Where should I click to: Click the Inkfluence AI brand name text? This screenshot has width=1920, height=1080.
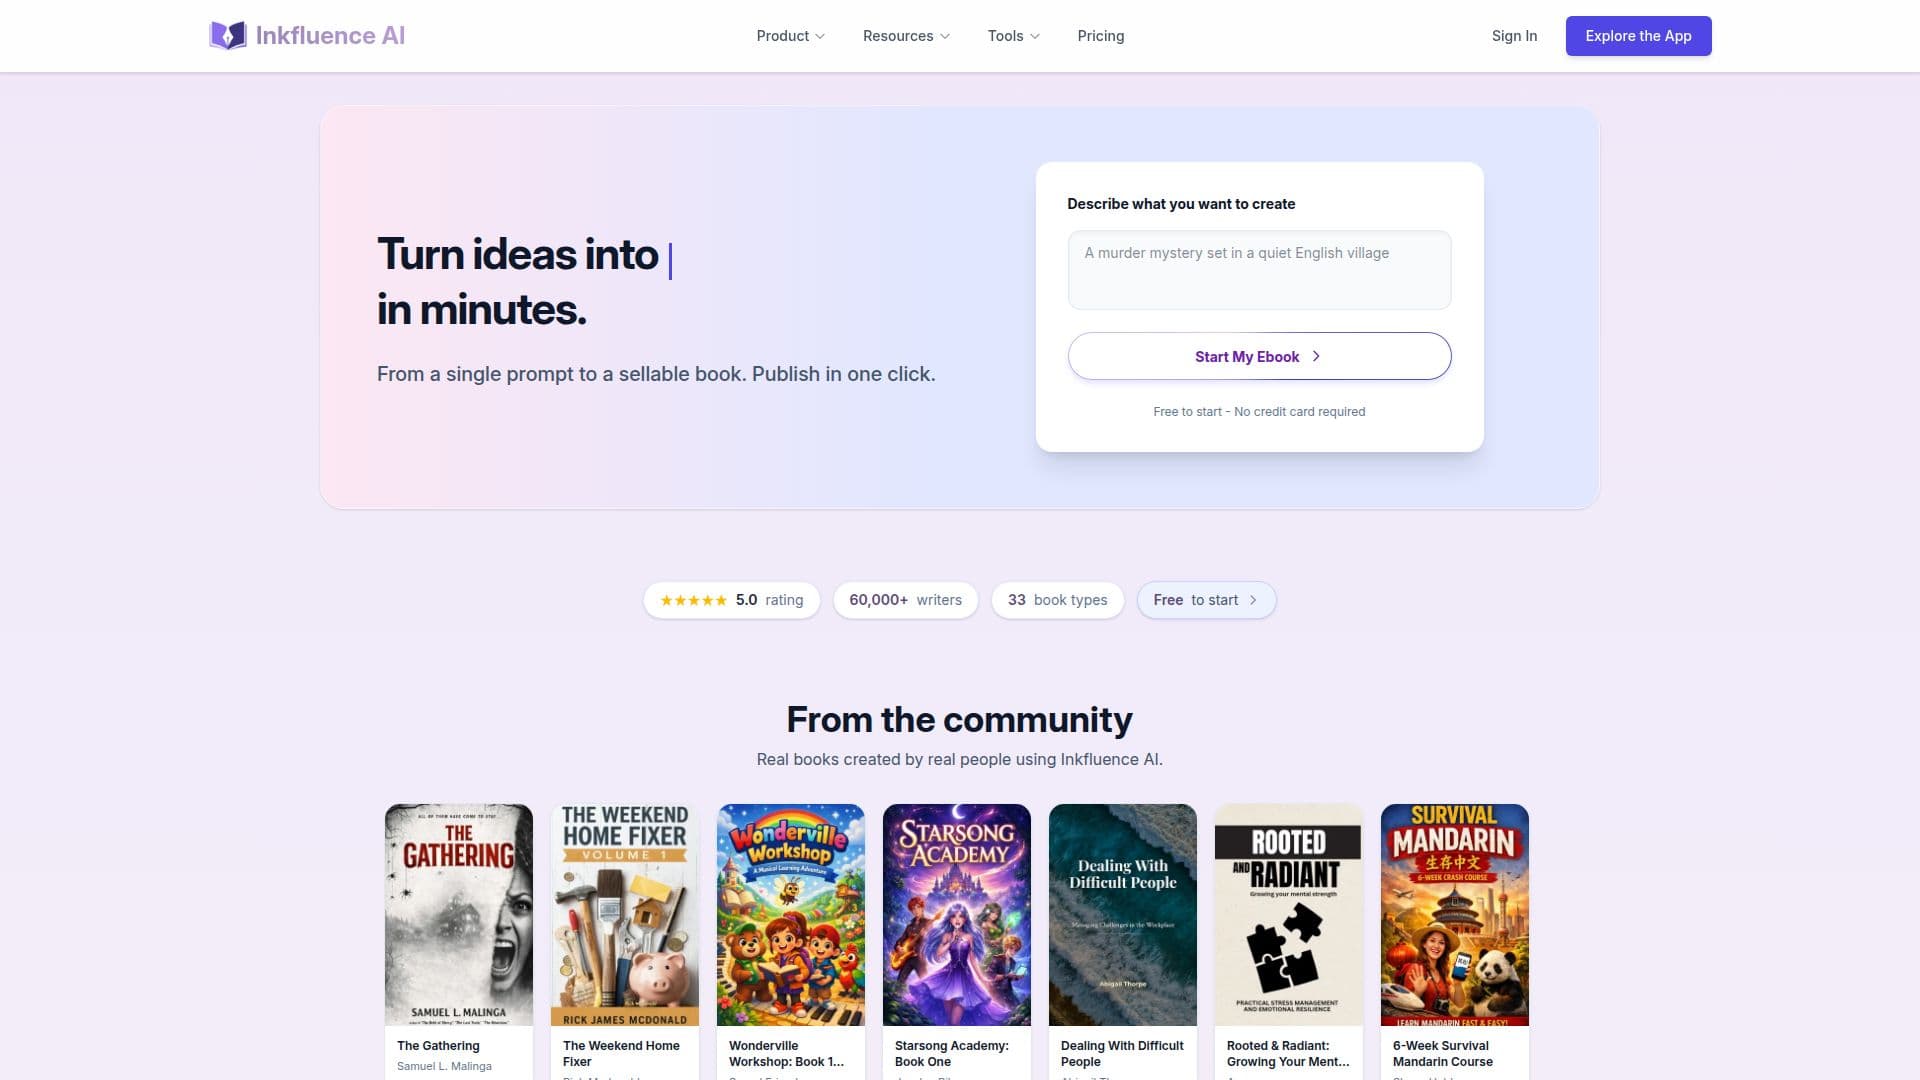pyautogui.click(x=330, y=36)
